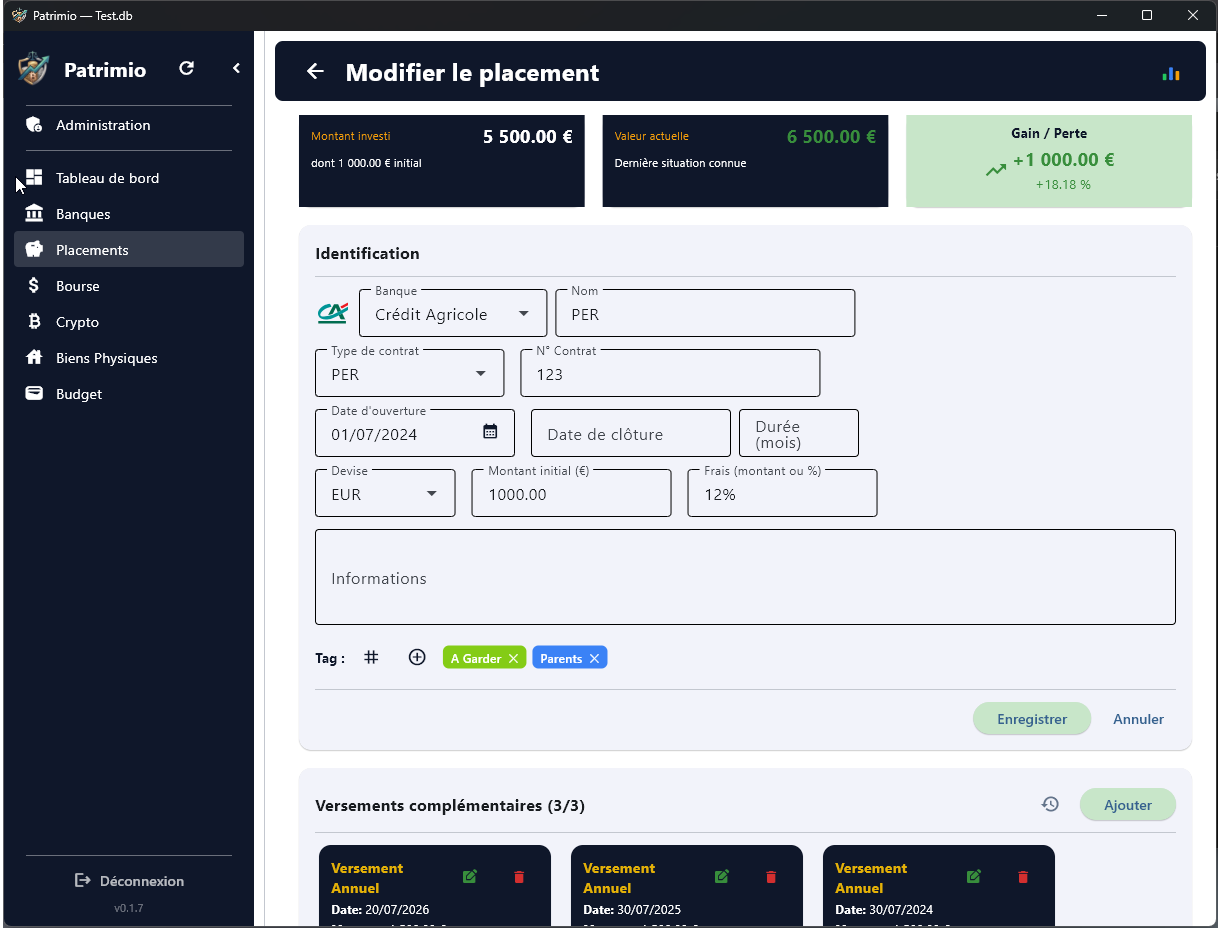Open the Banques section
Screen dimensions: 1218x928
coord(129,214)
